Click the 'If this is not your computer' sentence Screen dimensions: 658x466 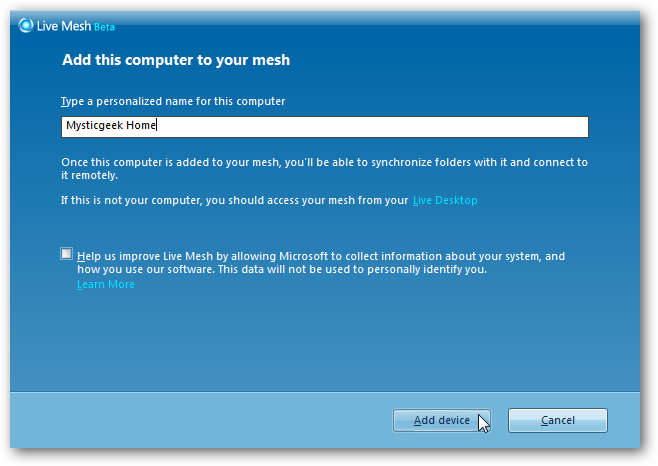tap(235, 201)
